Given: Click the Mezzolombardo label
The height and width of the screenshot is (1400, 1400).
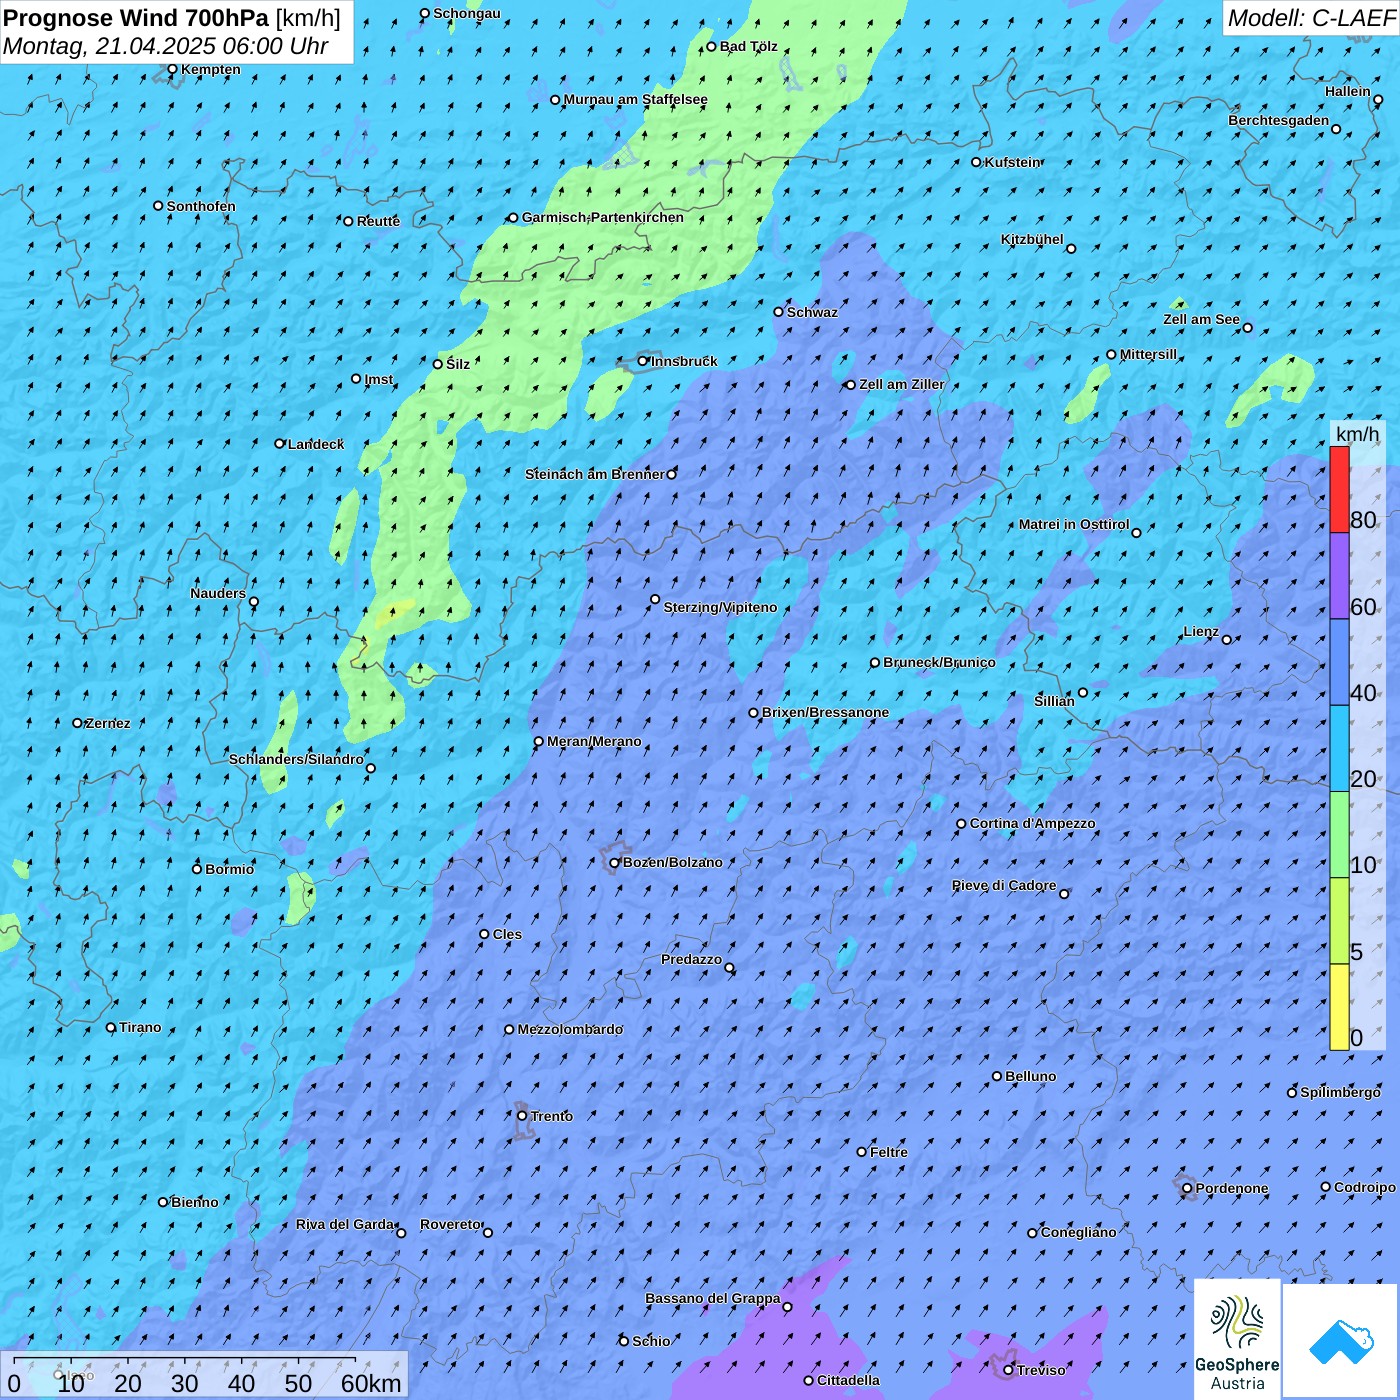Looking at the screenshot, I should coord(570,1029).
